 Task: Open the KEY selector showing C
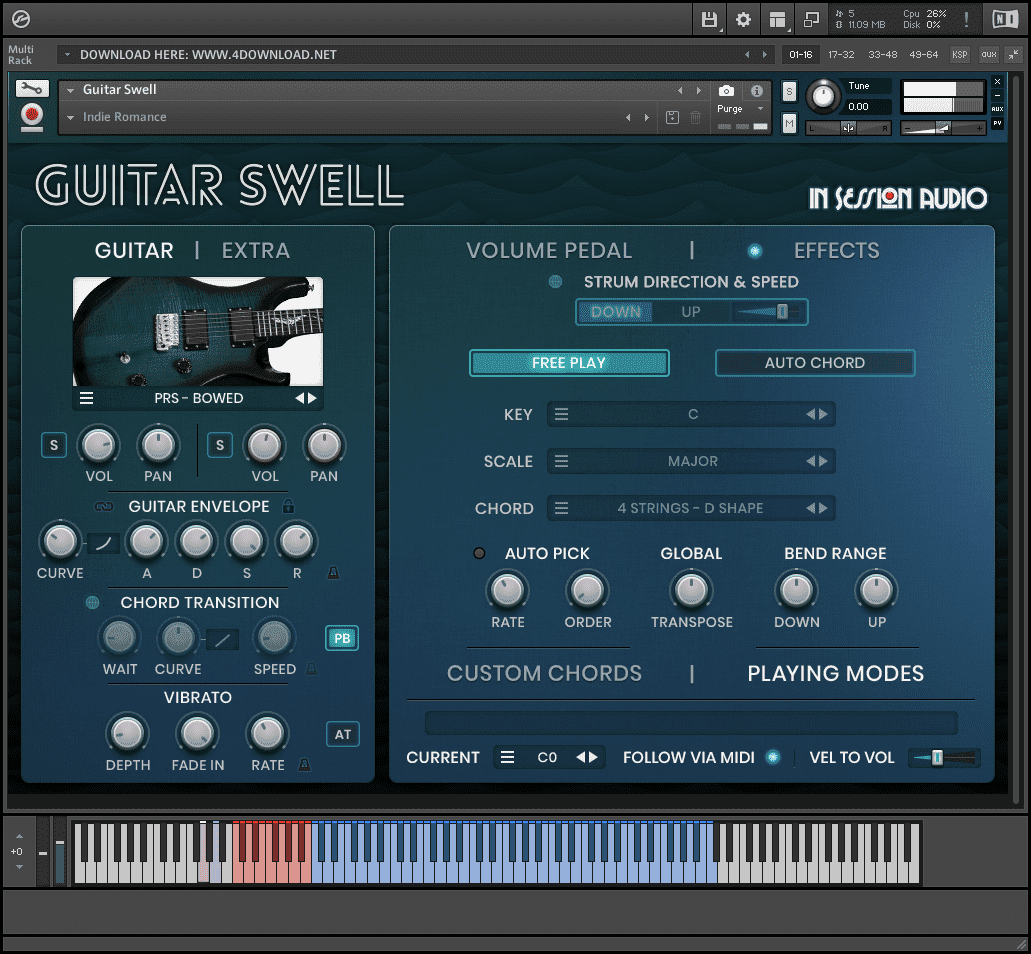pyautogui.click(x=691, y=414)
